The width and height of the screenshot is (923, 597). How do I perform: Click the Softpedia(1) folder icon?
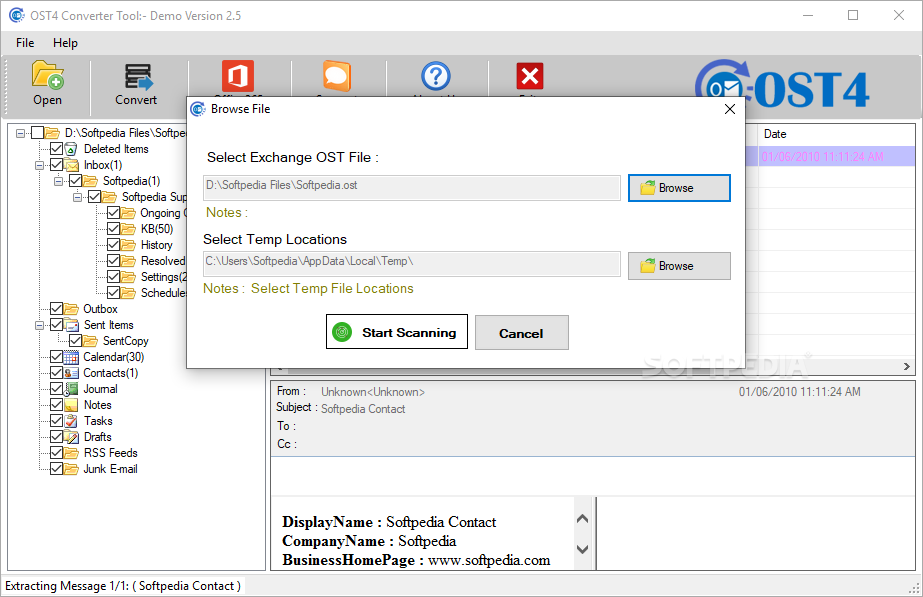(90, 181)
